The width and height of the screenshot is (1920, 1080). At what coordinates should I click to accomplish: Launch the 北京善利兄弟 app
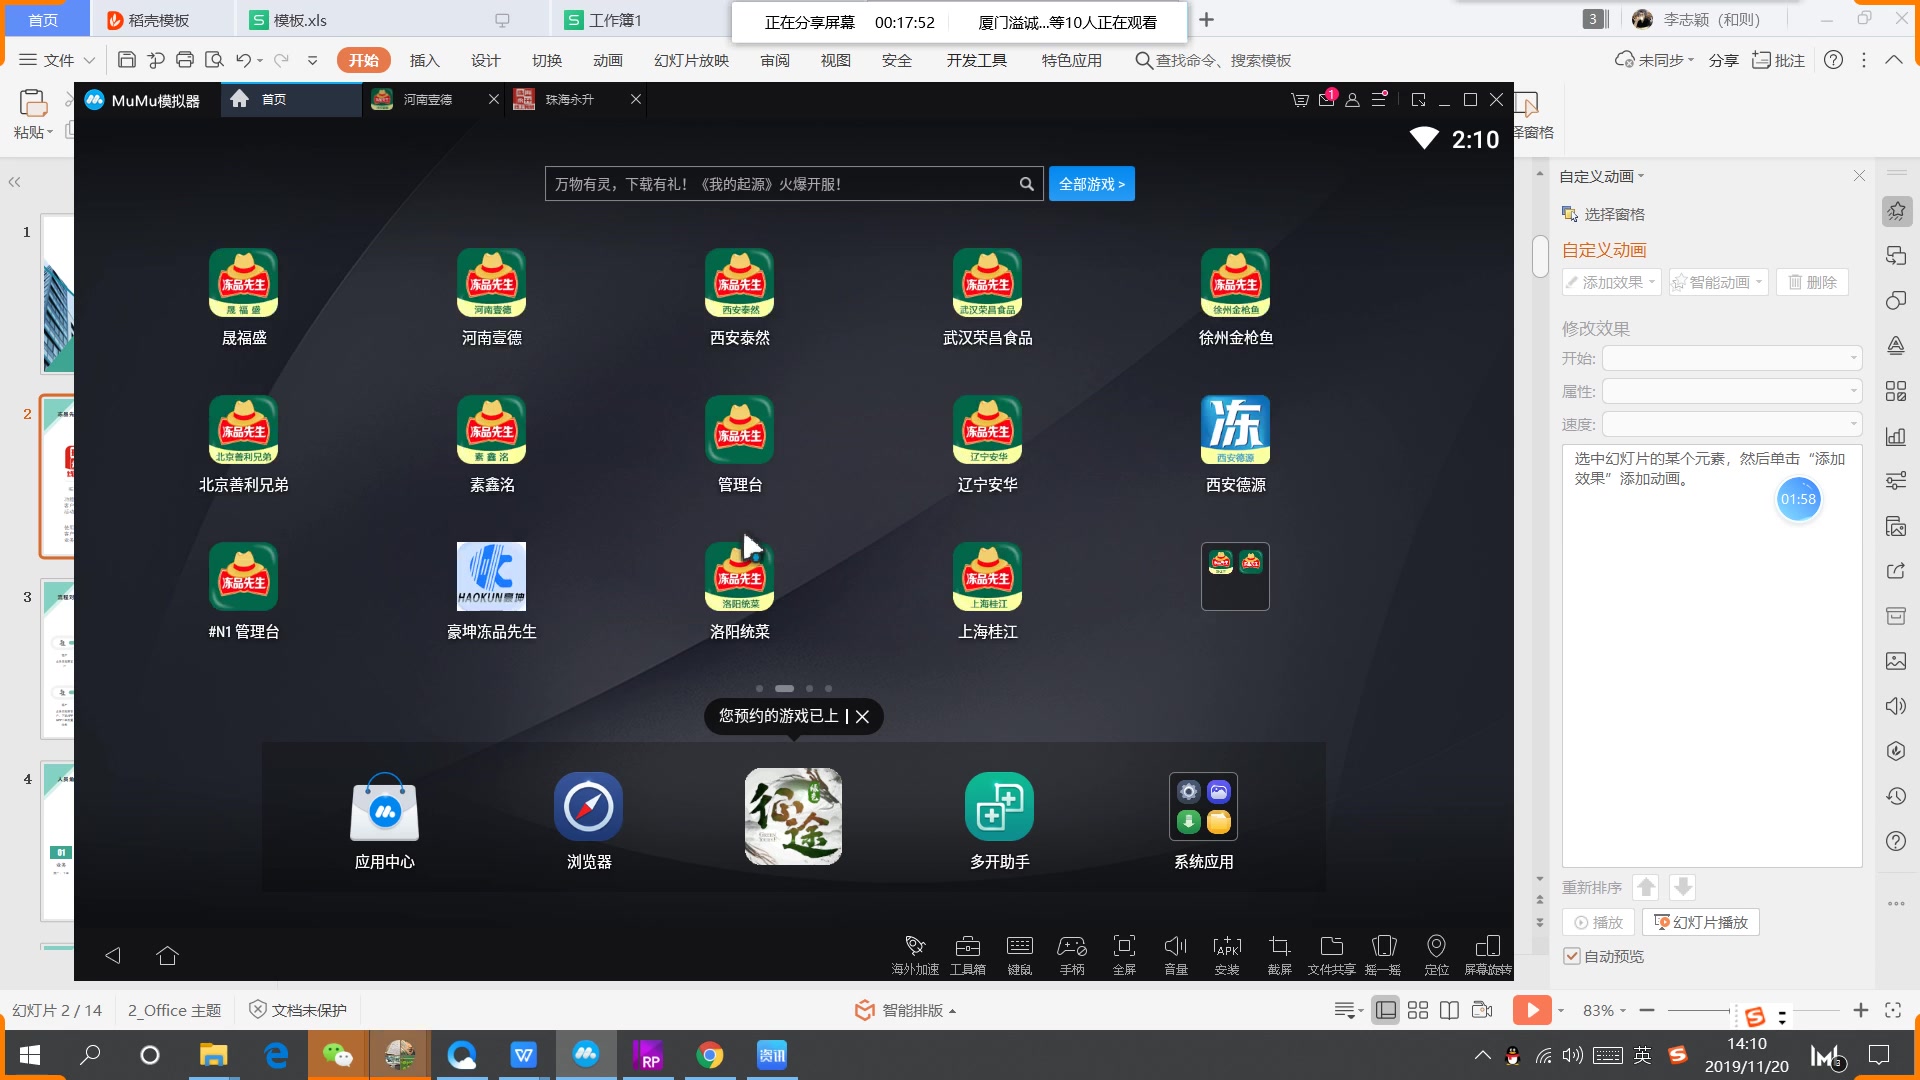coord(244,430)
